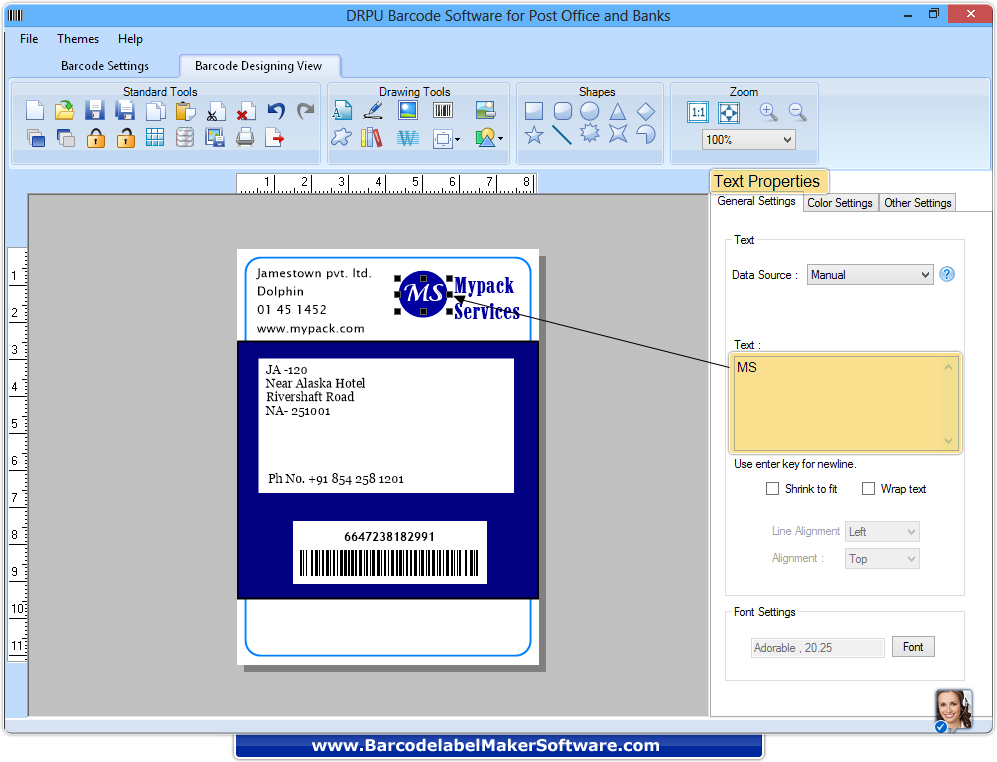
Task: Select the custom splash shape tool
Action: pos(341,137)
